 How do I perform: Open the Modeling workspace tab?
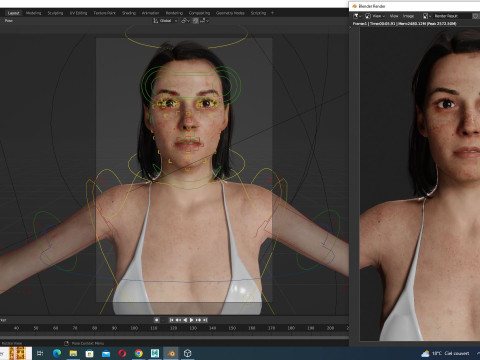click(34, 13)
